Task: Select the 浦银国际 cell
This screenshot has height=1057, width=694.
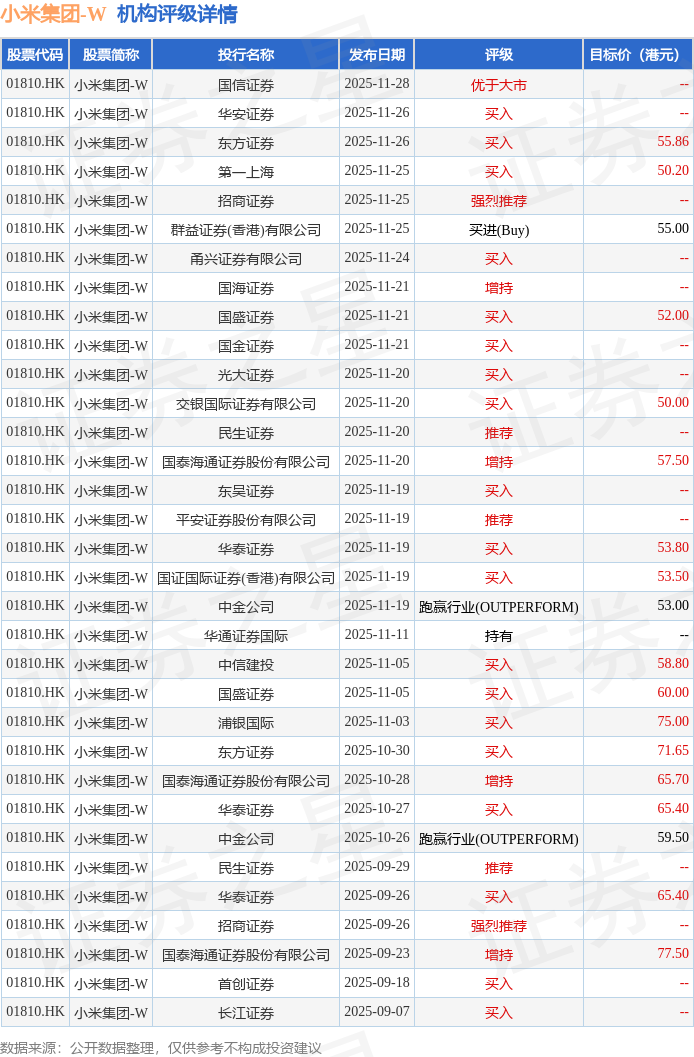Action: (x=246, y=723)
